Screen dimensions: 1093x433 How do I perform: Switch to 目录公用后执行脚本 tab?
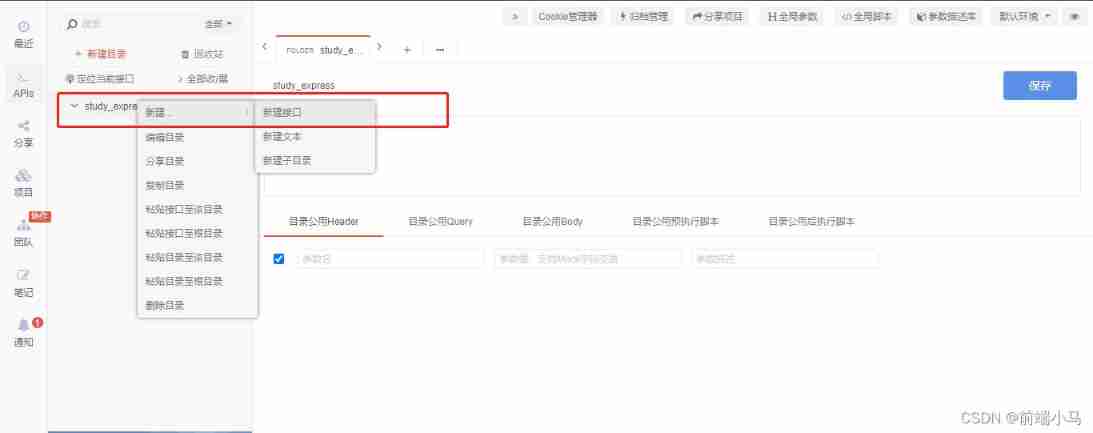tap(811, 221)
